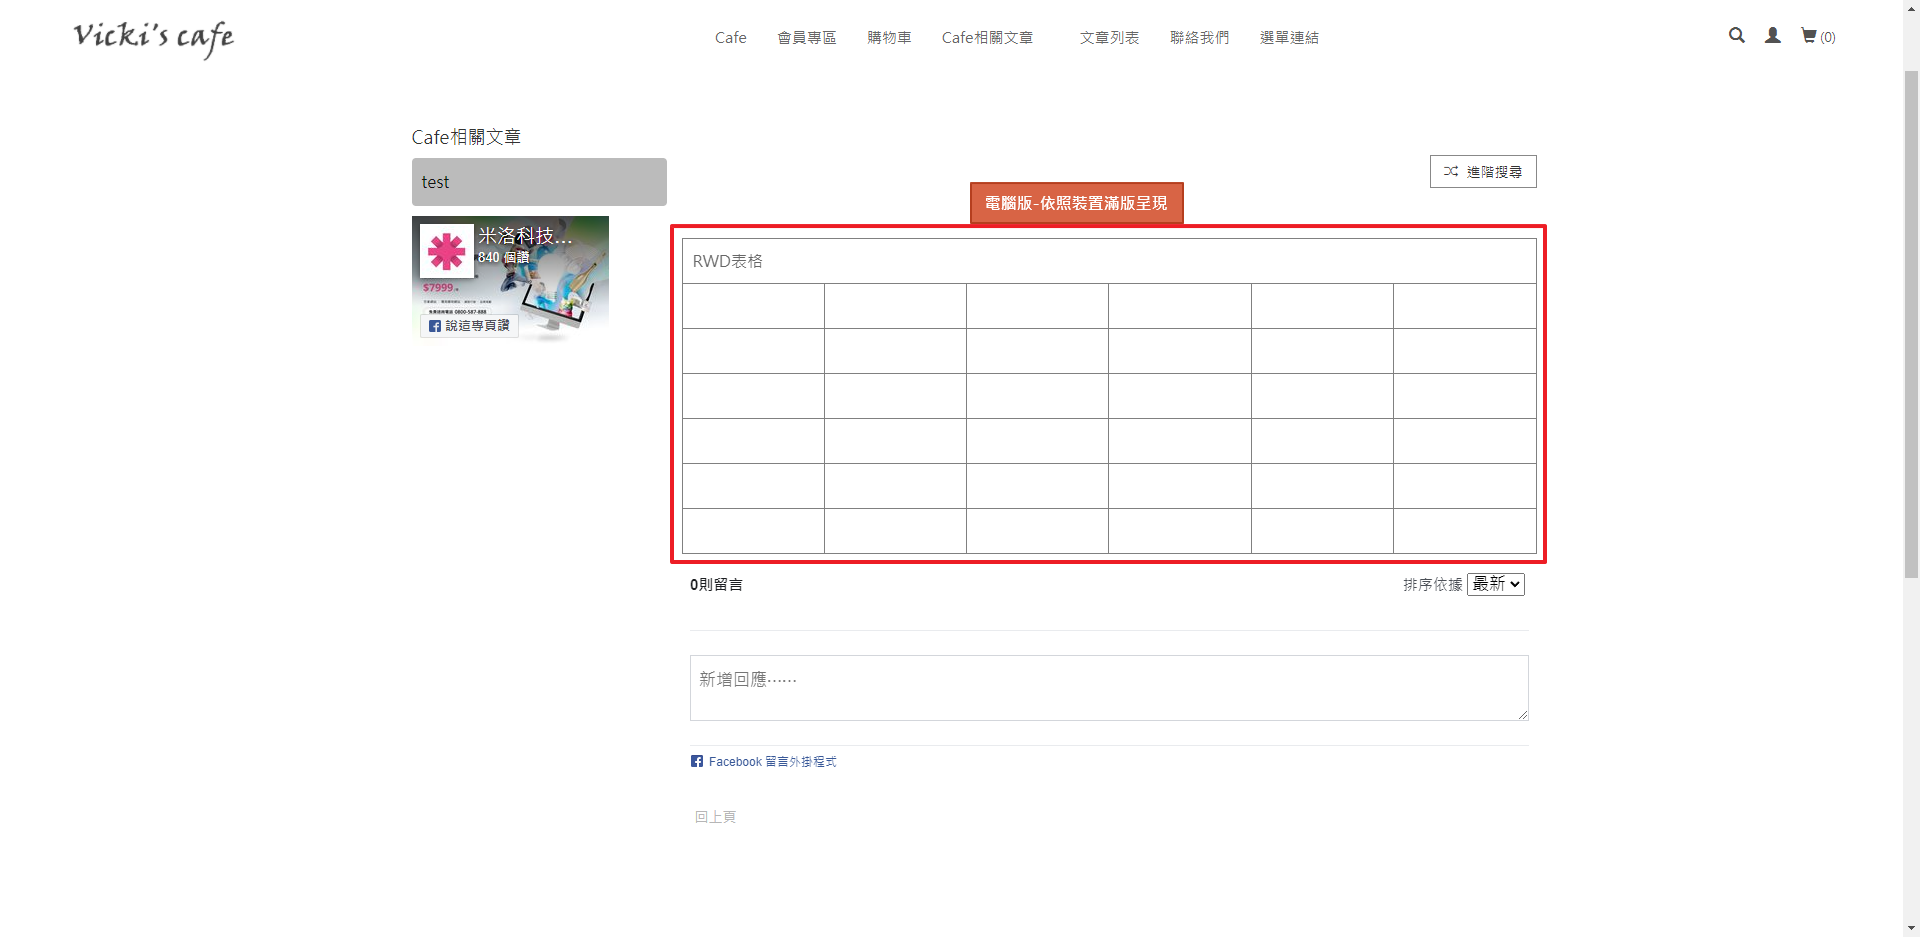Click the Facebook like page button
This screenshot has height=937, width=1920.
pyautogui.click(x=469, y=326)
